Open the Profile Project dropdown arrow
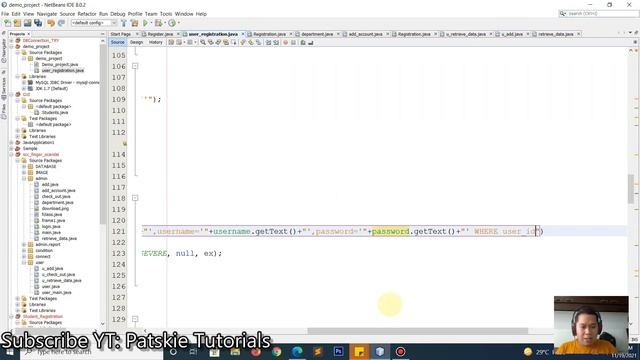 point(178,23)
